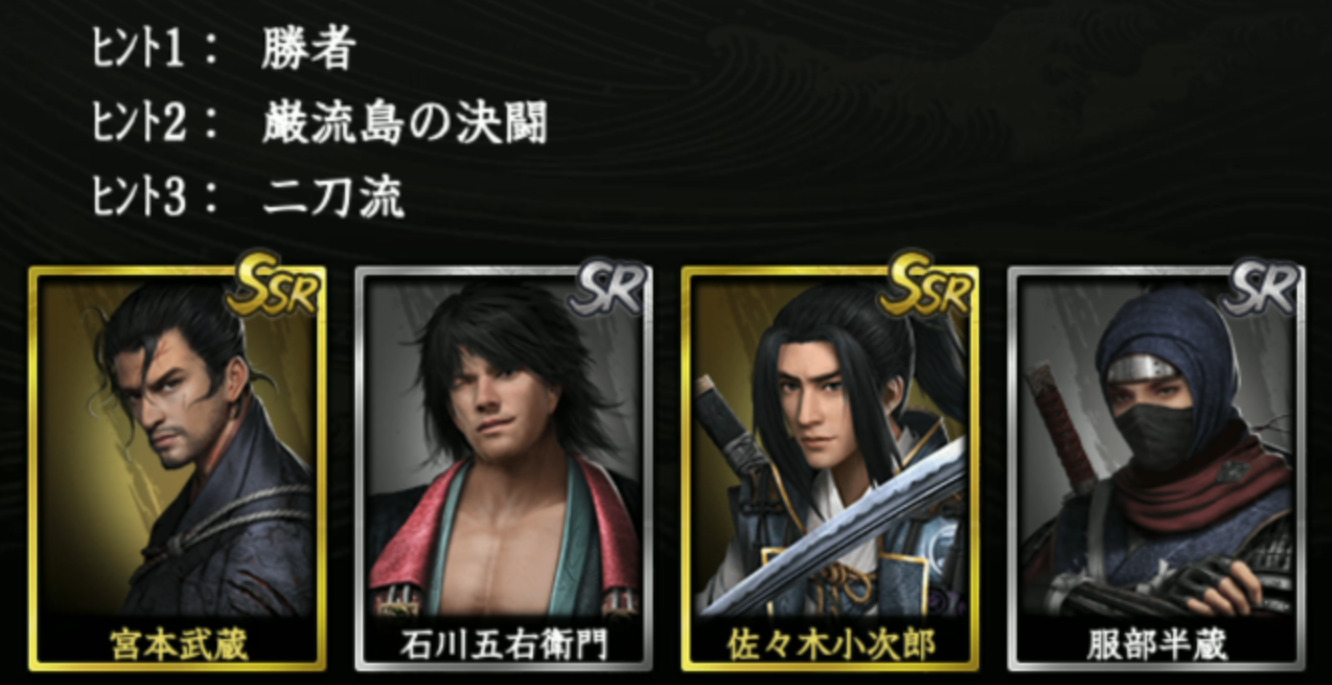Click the 宮本武蔵 name label
Viewport: 1332px width, 685px height.
tap(178, 645)
